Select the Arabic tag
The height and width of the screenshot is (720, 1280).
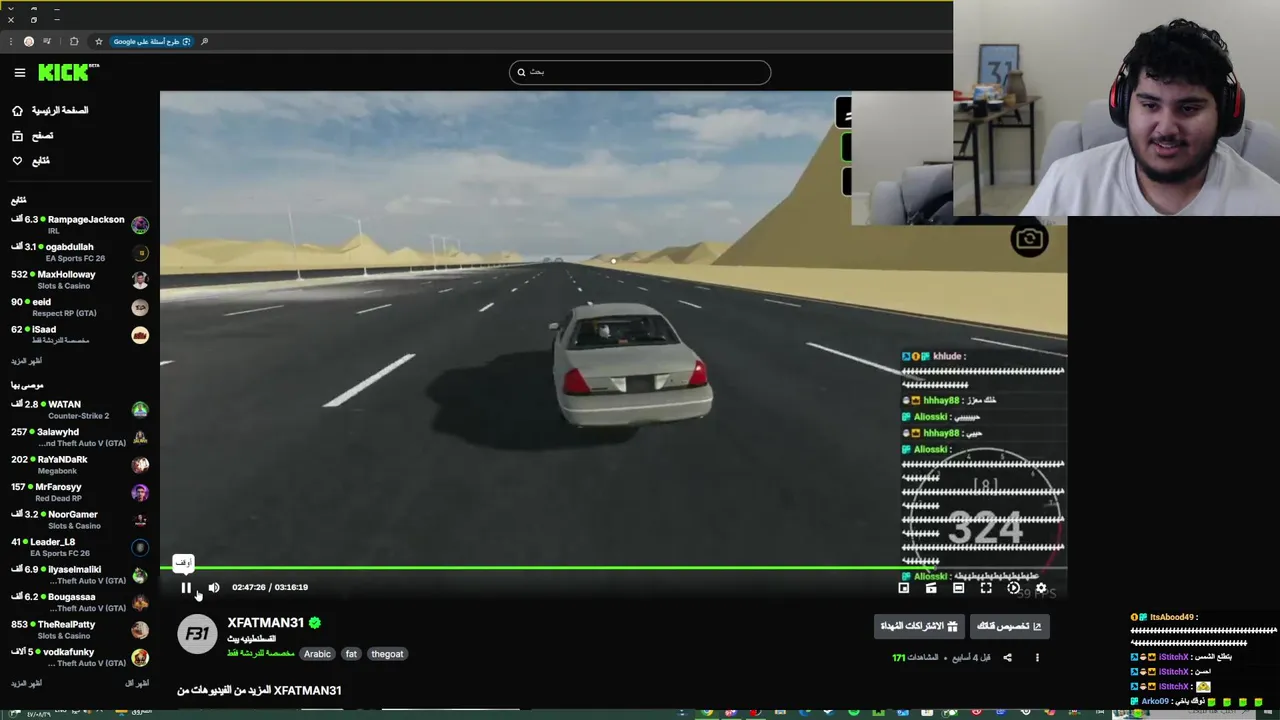pos(317,654)
